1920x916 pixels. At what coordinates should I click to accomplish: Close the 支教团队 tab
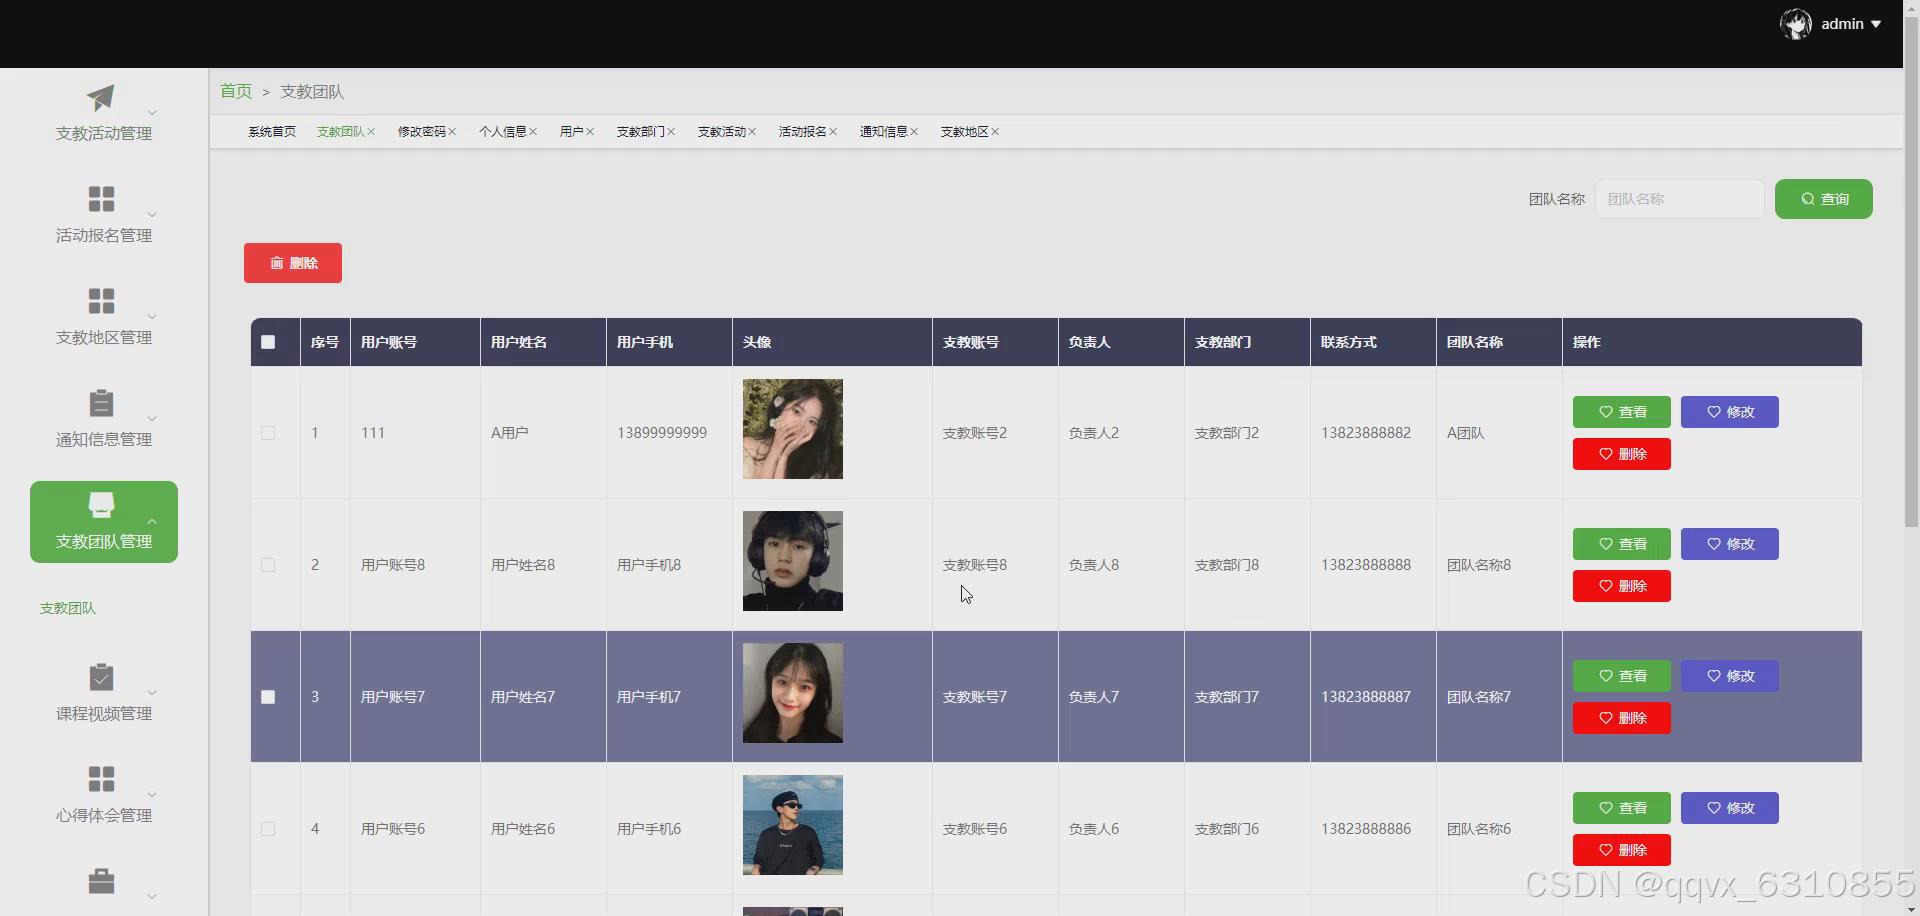pos(371,132)
